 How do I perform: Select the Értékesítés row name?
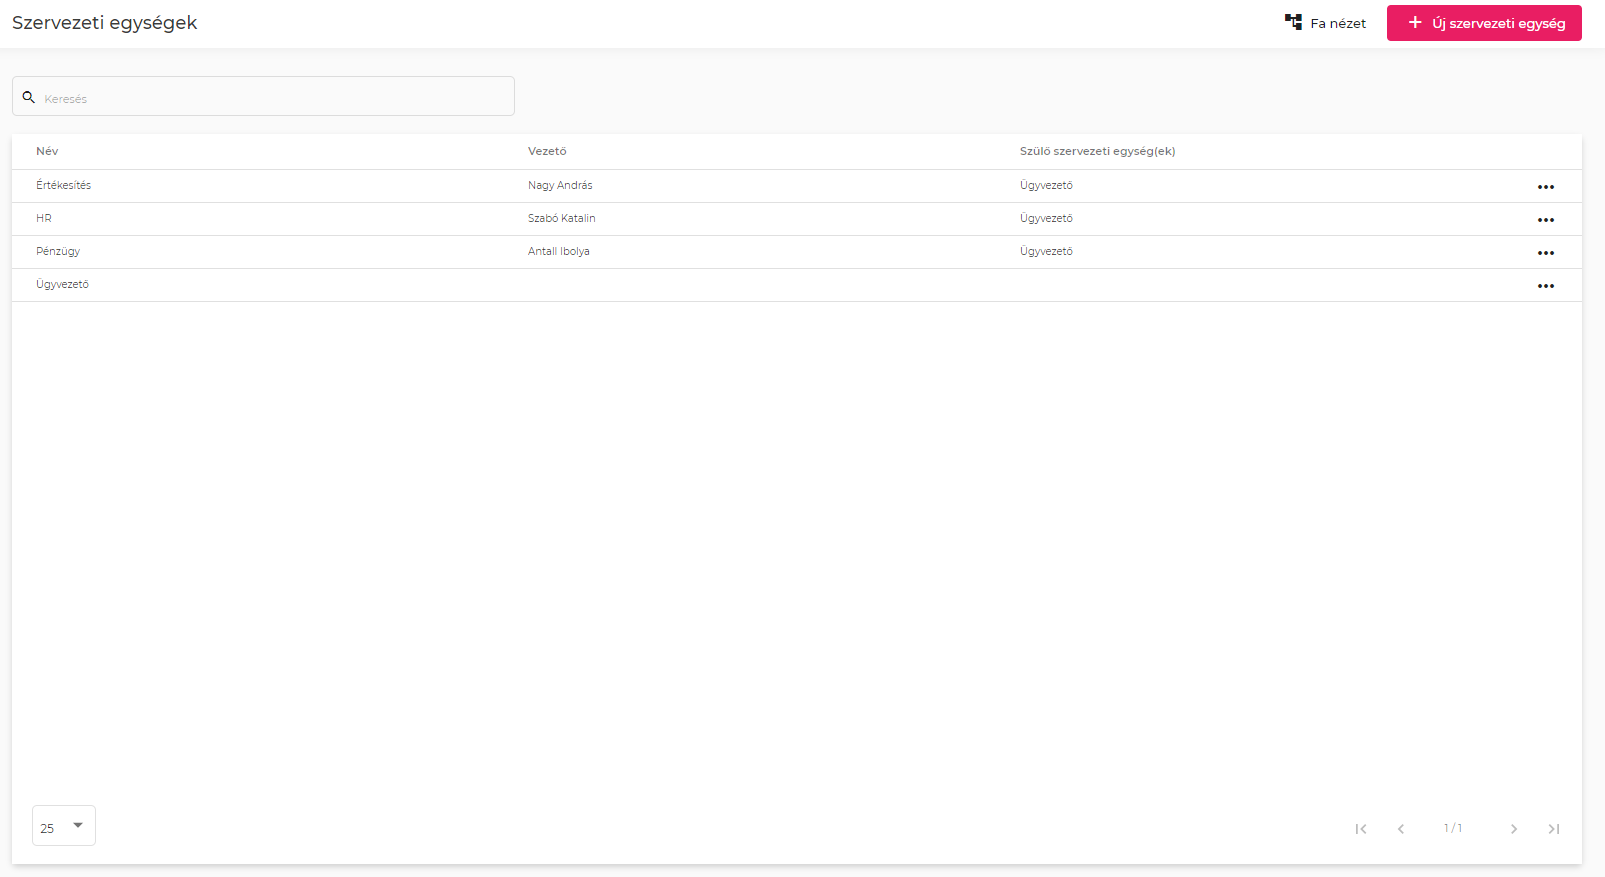point(64,186)
